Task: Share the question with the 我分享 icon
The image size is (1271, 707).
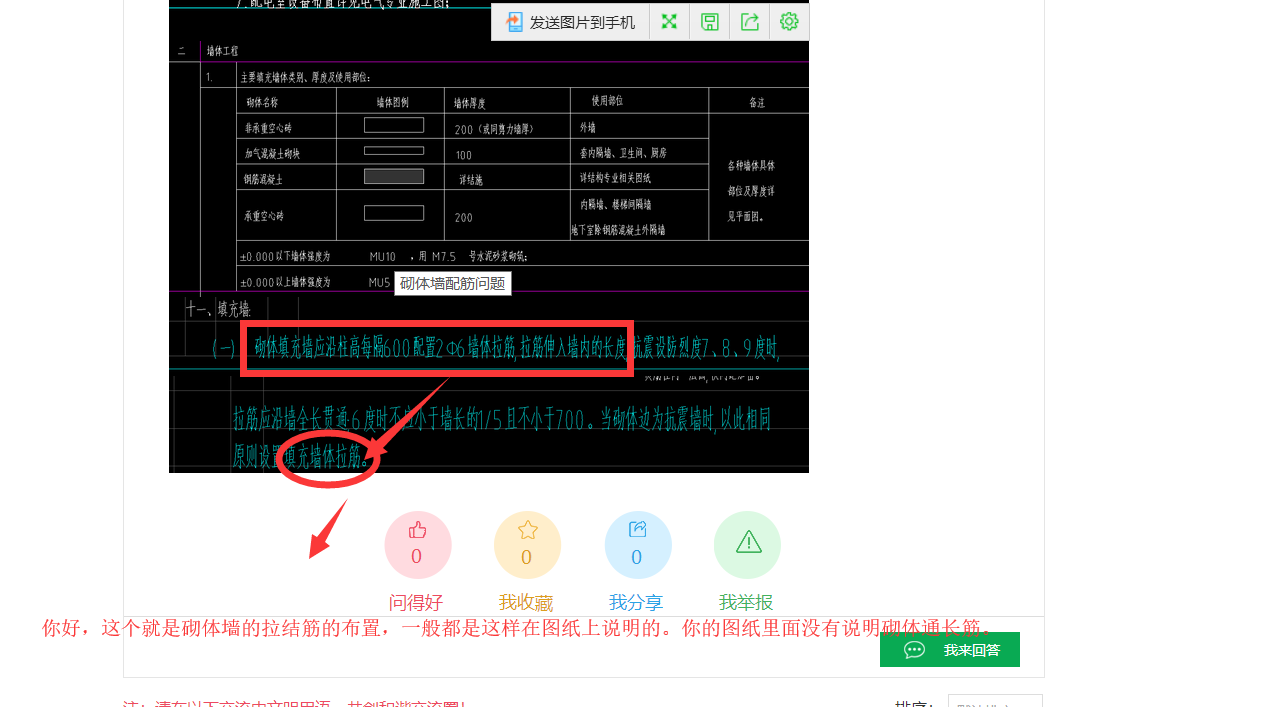Action: click(x=638, y=545)
